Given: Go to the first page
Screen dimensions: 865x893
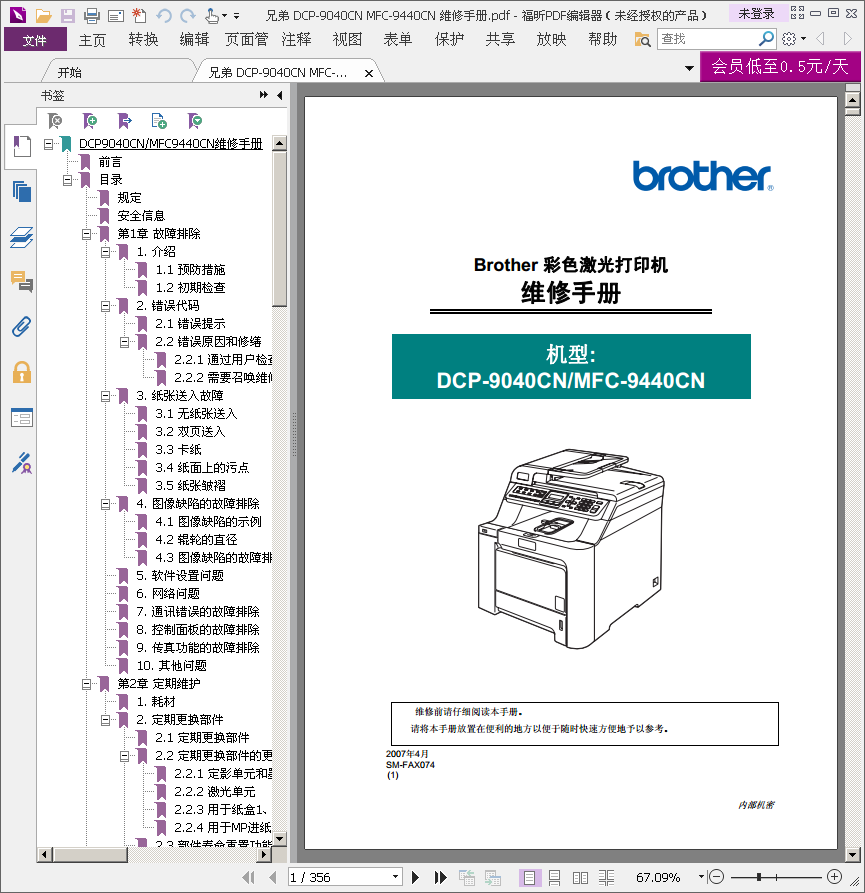Looking at the screenshot, I should [248, 878].
